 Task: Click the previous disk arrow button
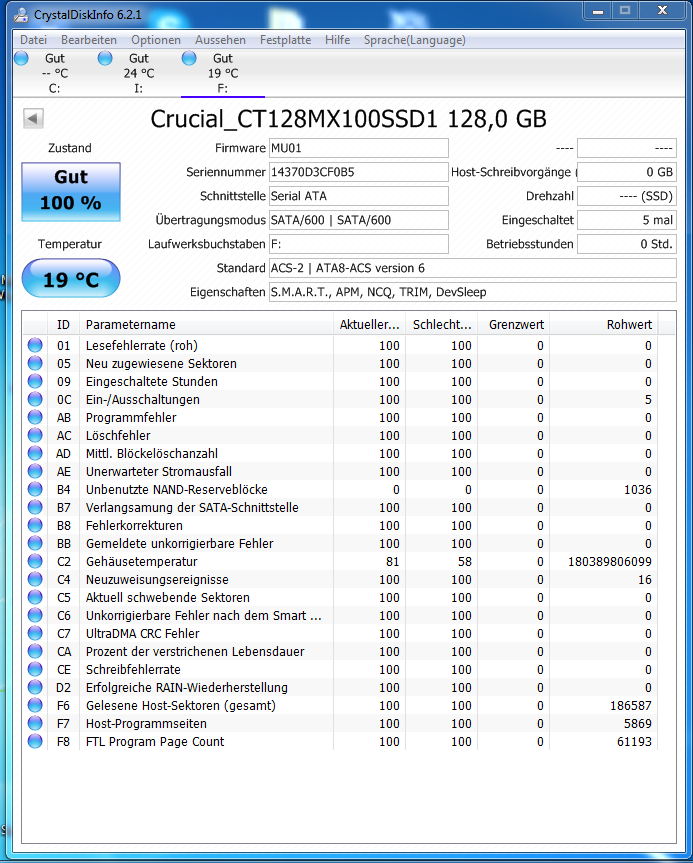(33, 118)
